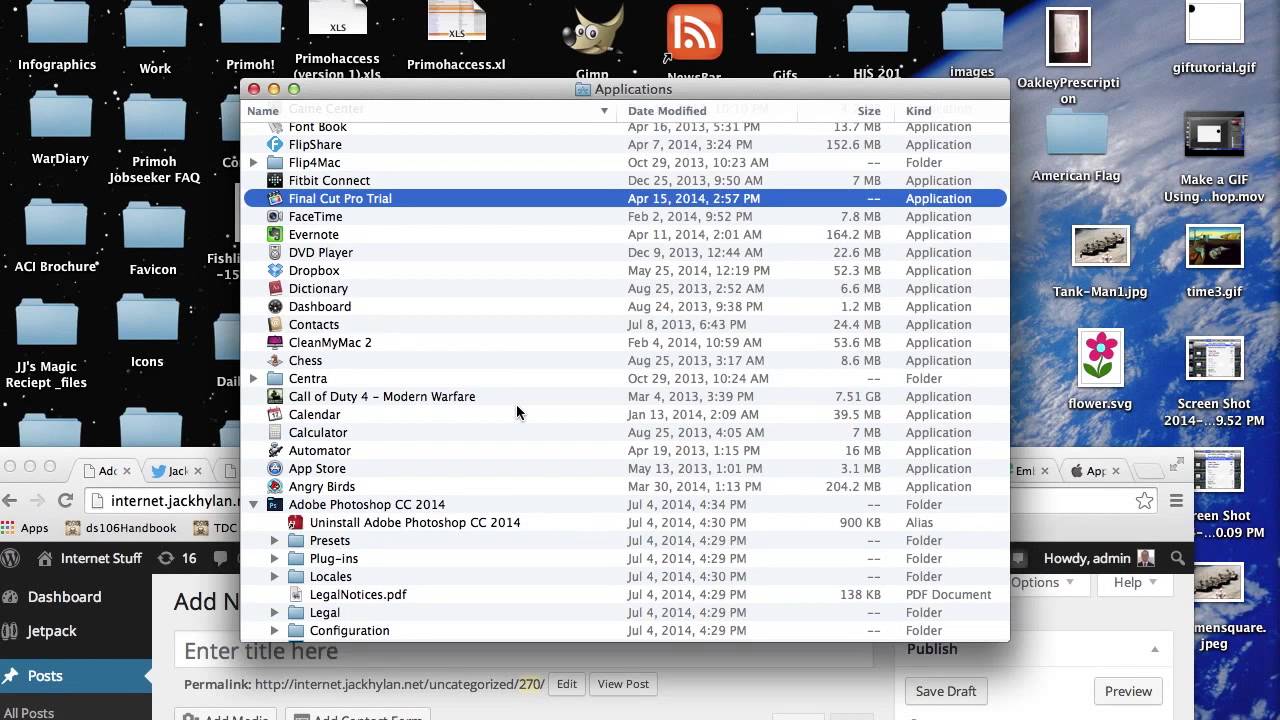The height and width of the screenshot is (720, 1280).
Task: Select the Dropbox app icon
Action: pos(275,270)
